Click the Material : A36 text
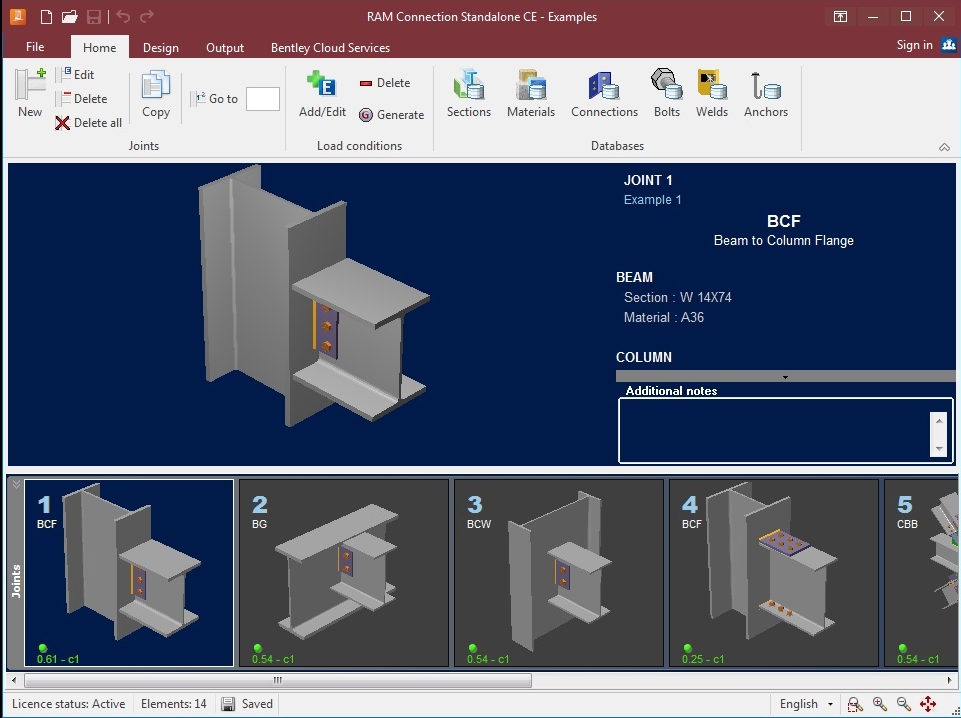Screen dimensions: 961x718 click(664, 317)
